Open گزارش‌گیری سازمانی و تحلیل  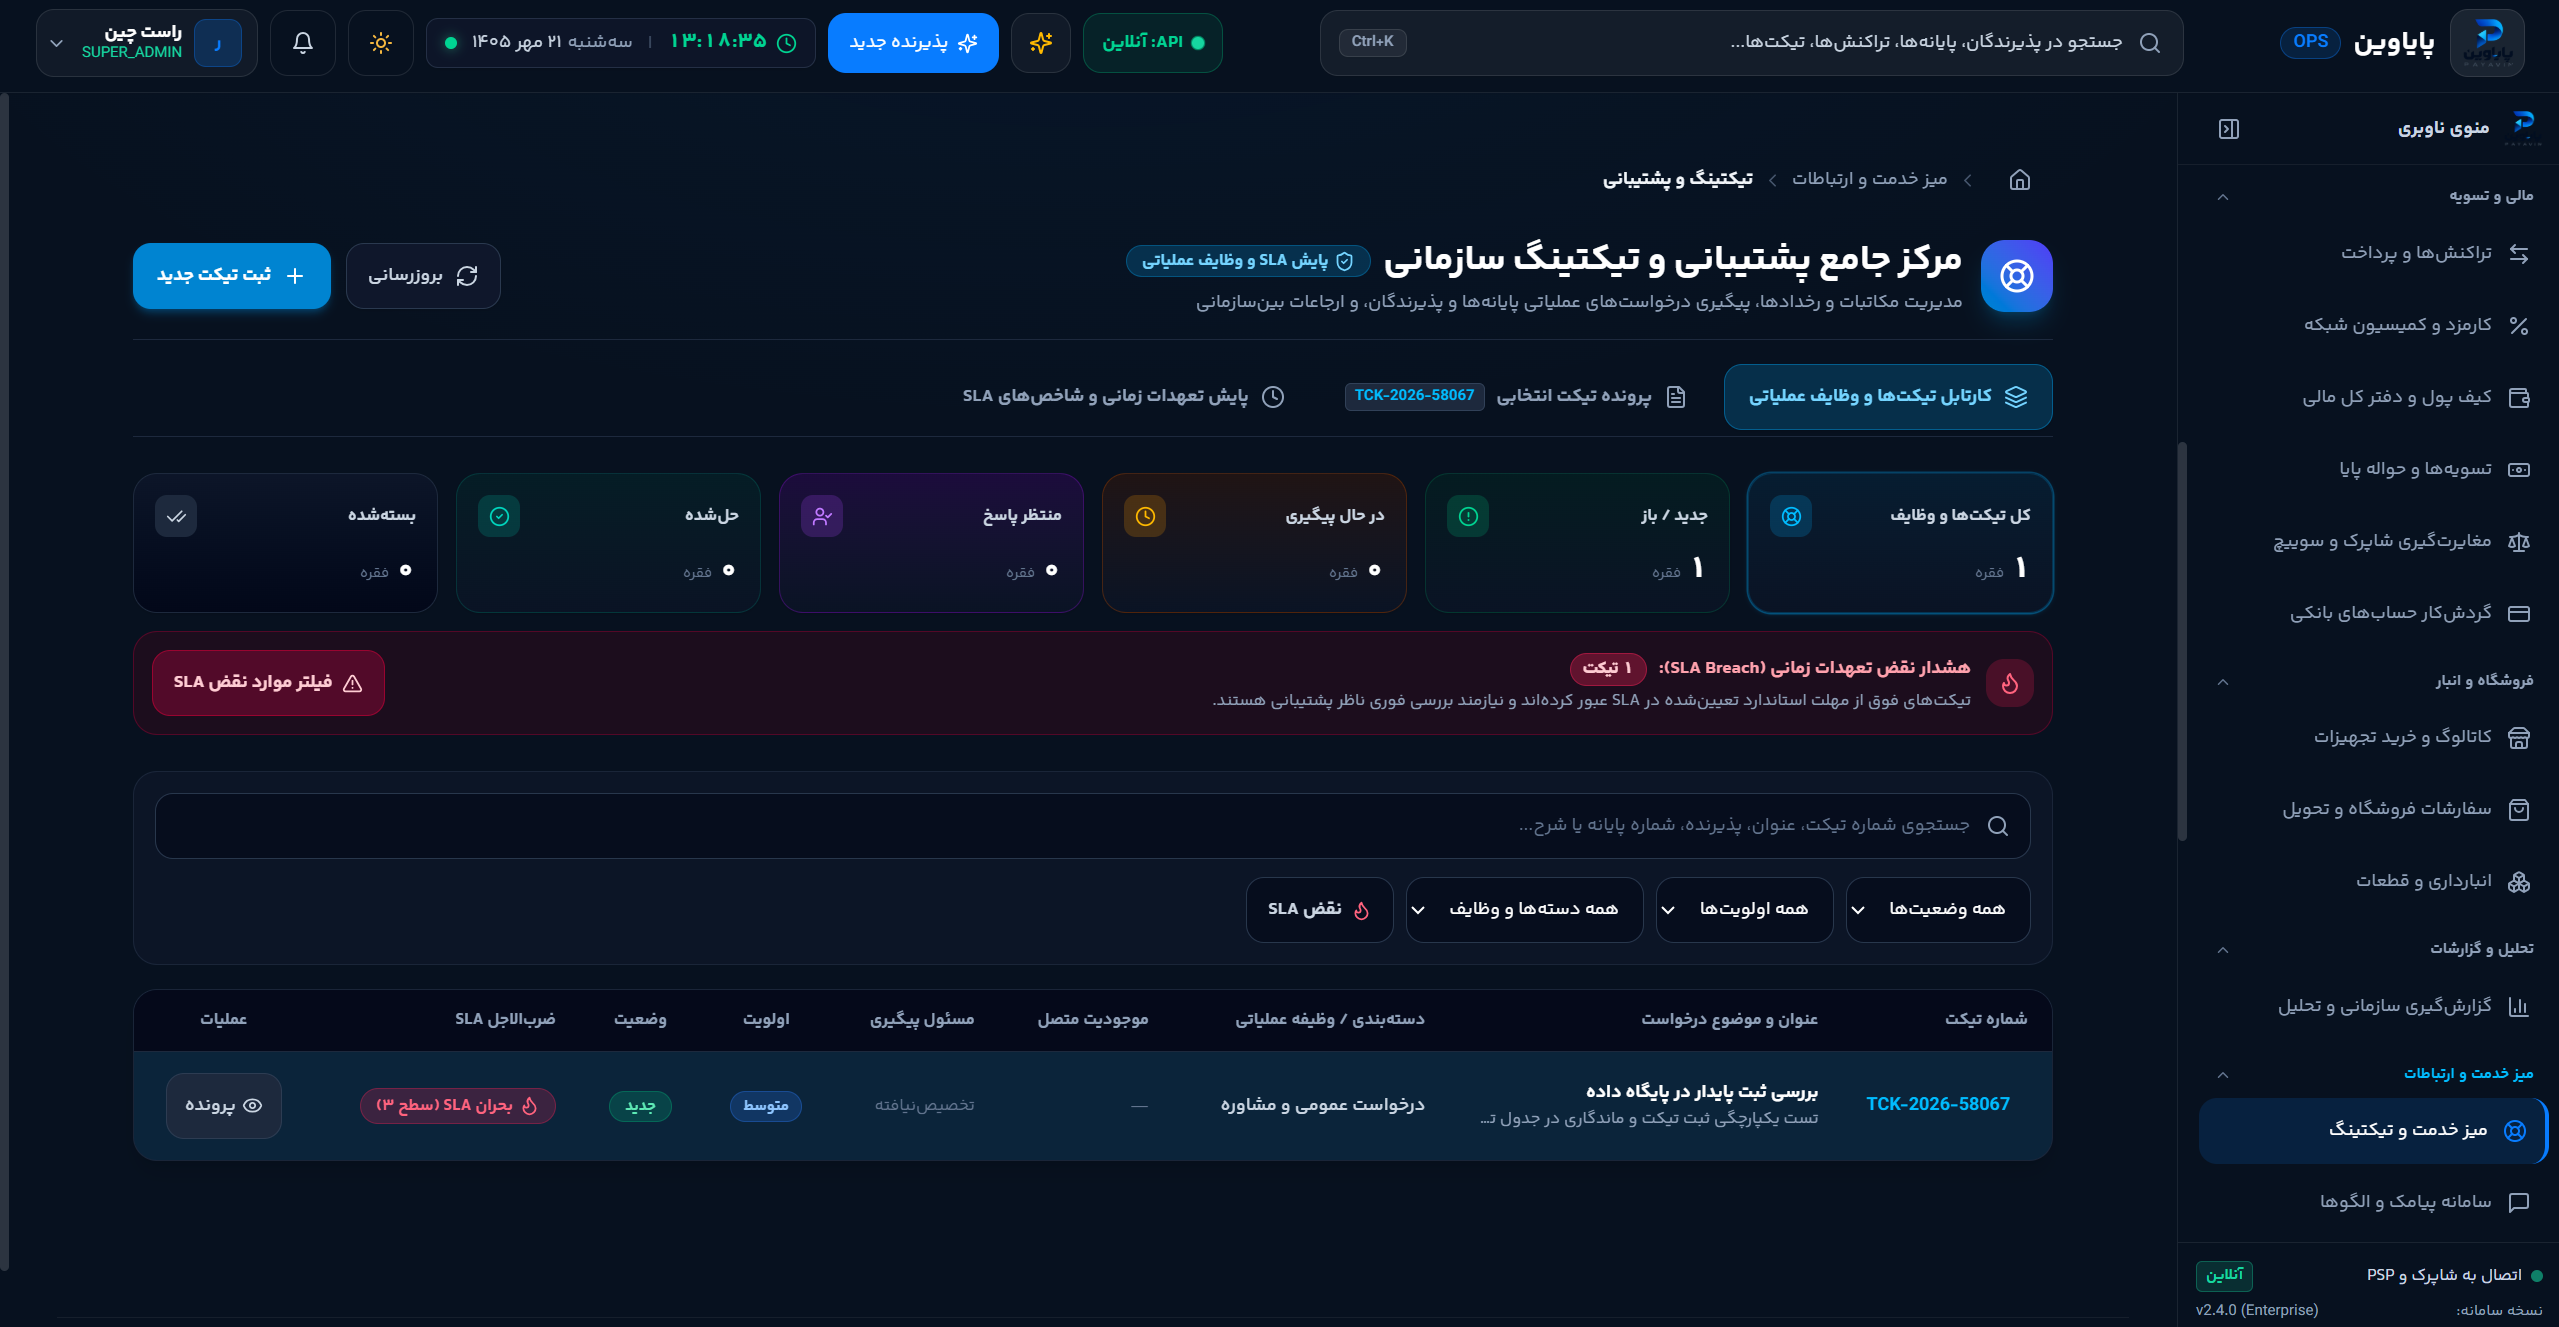point(2372,1006)
